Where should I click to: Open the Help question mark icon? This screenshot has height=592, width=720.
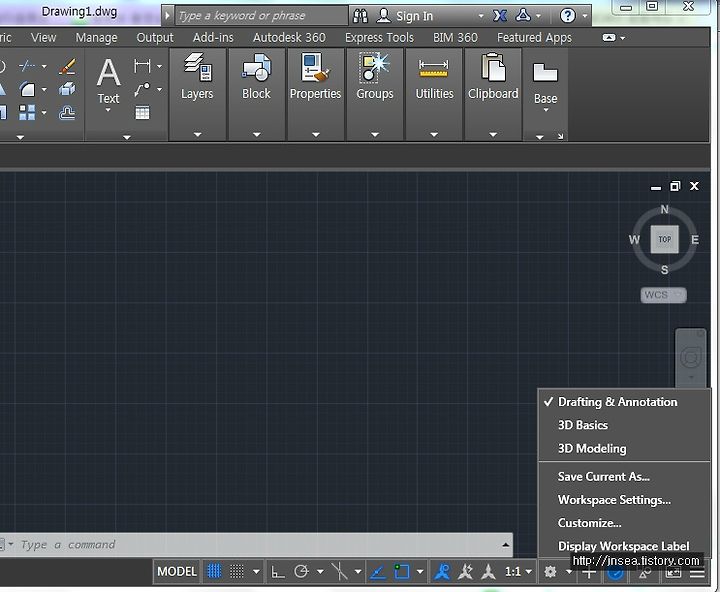pyautogui.click(x=568, y=16)
